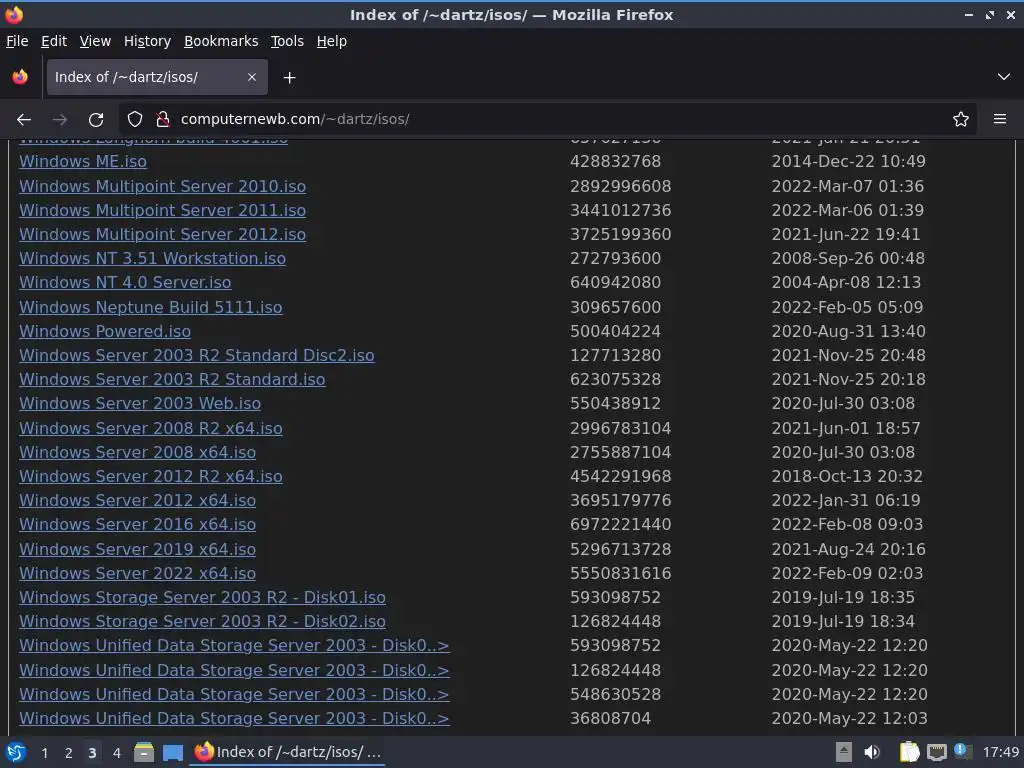Image resolution: width=1024 pixels, height=768 pixels.
Task: Open the Help menu
Action: (x=332, y=41)
